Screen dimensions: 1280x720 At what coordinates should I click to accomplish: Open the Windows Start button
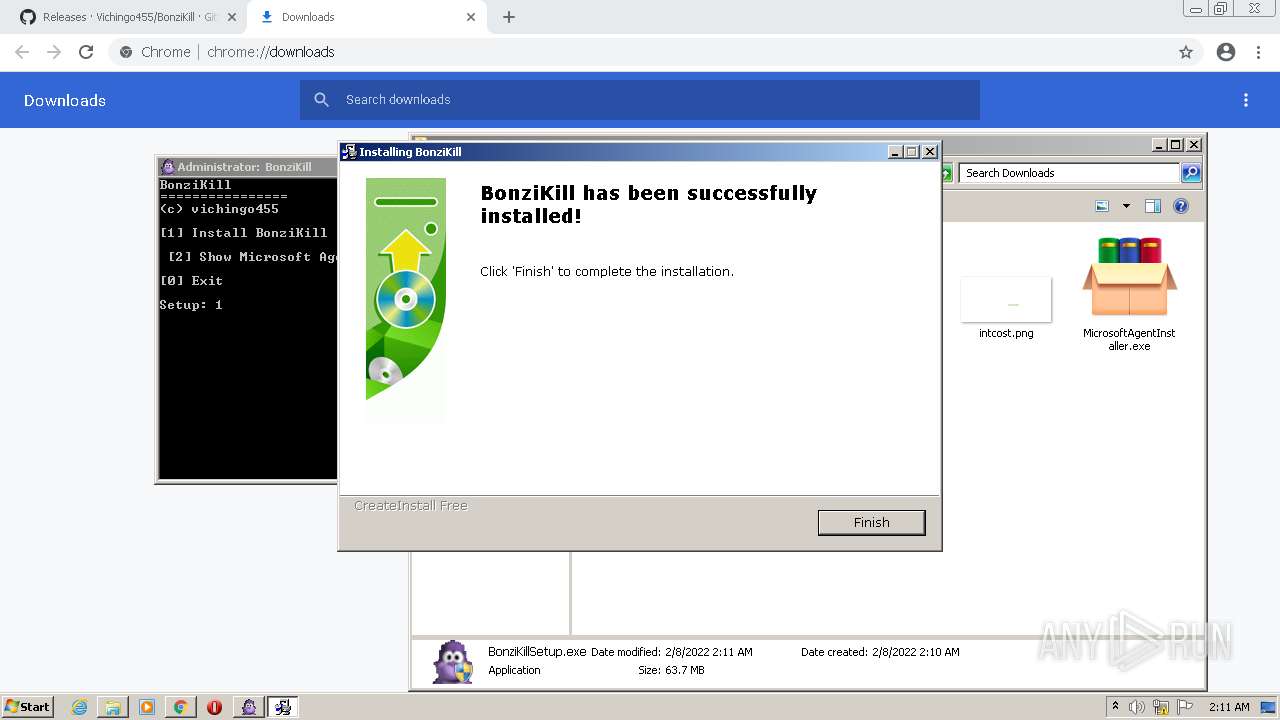coord(28,707)
